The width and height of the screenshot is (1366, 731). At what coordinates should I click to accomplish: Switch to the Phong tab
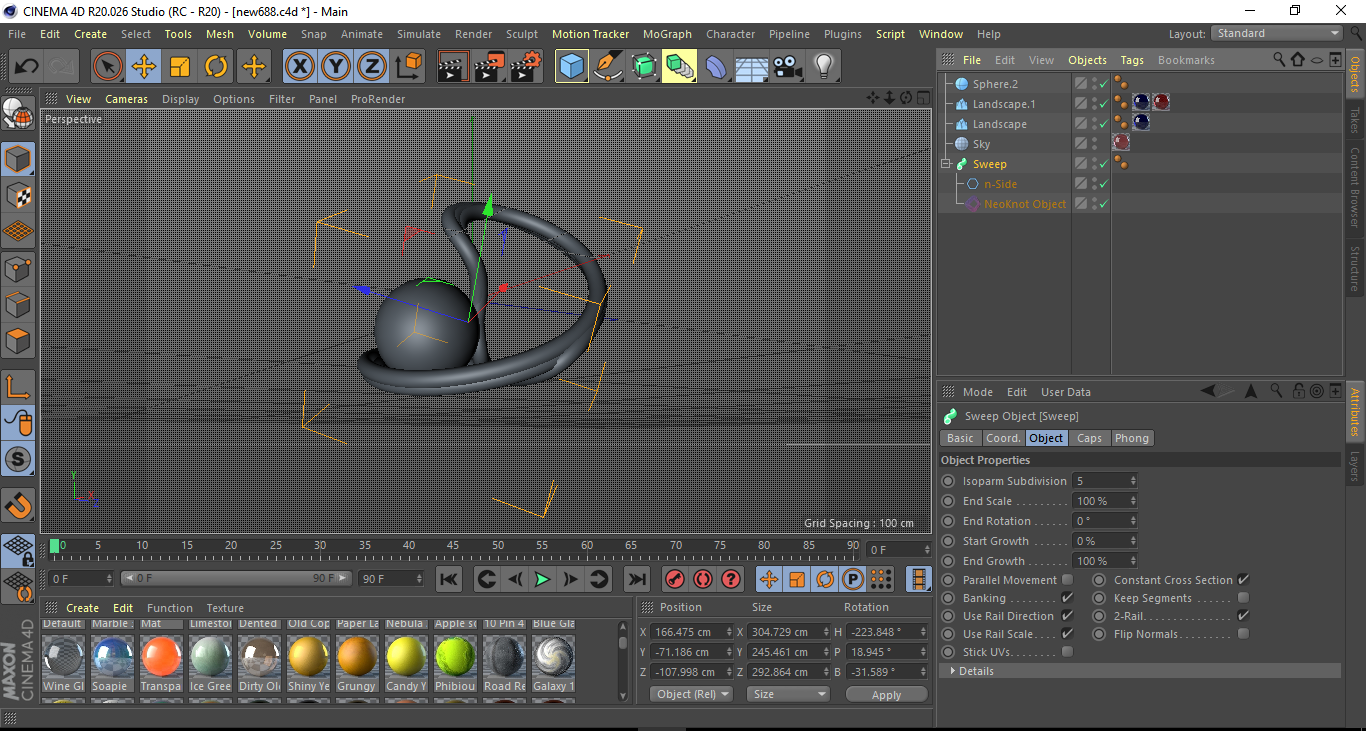[x=1131, y=438]
